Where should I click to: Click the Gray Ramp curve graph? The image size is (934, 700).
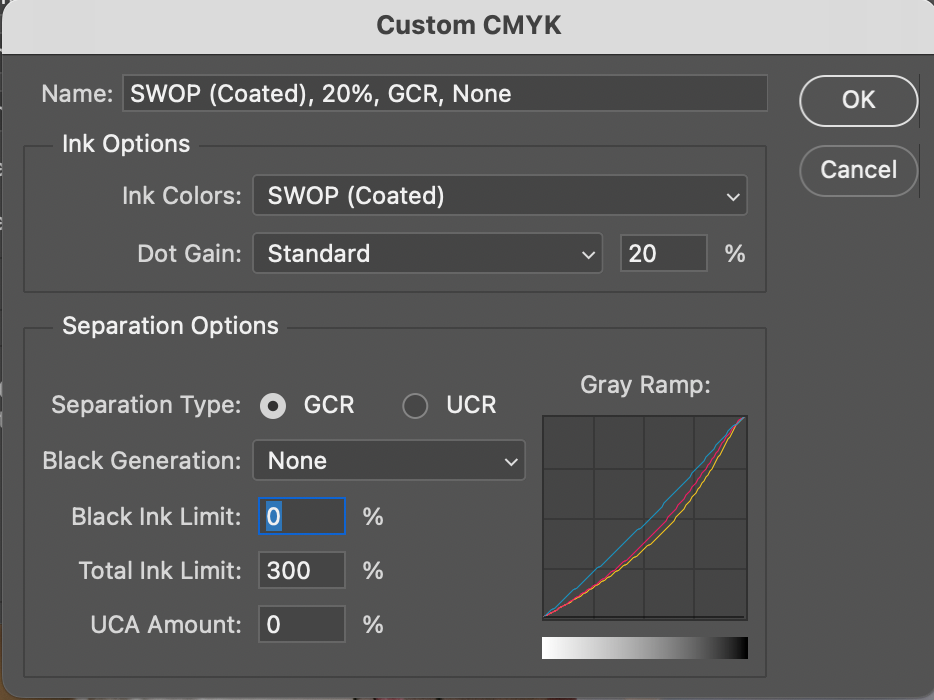point(645,517)
